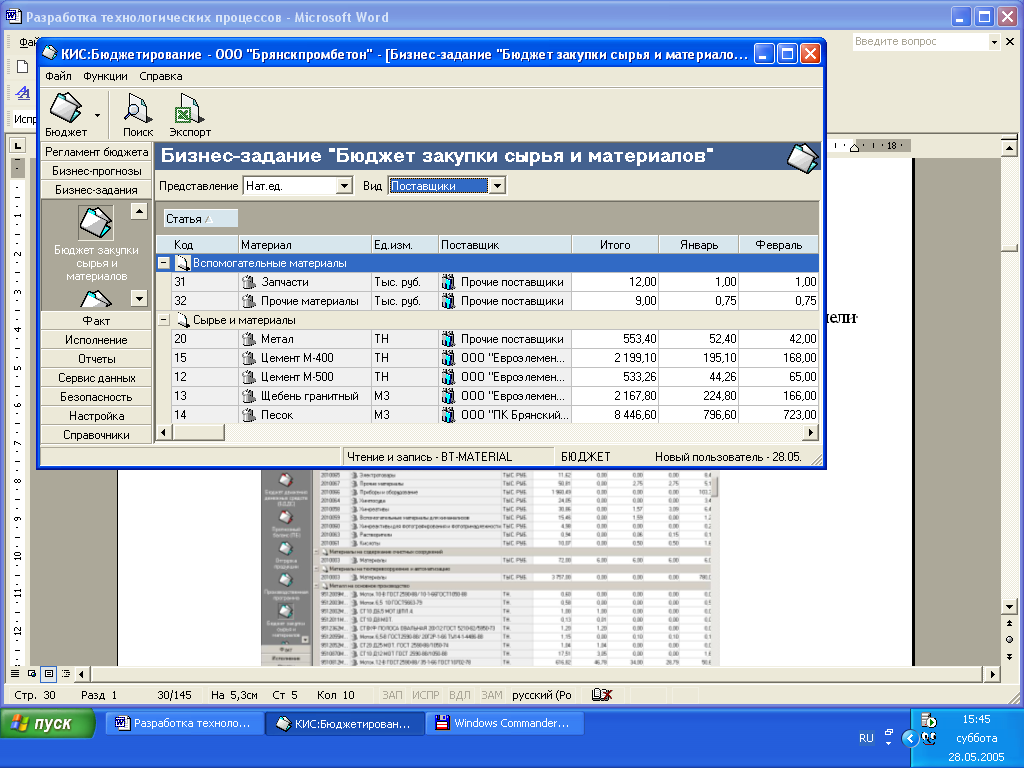1024x768 pixels.
Task: Select the Бизнес-прогнозы sidebar section
Action: pos(96,170)
